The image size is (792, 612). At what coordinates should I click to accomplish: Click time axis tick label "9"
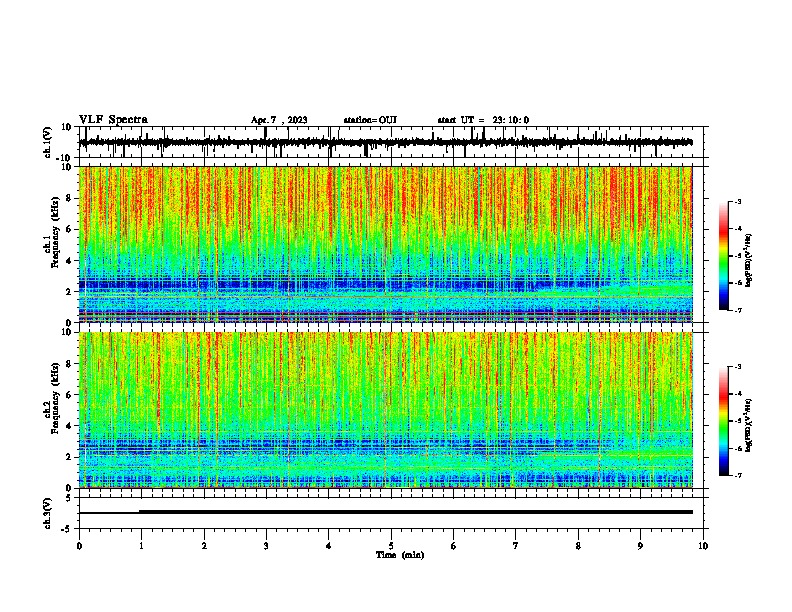coord(640,546)
